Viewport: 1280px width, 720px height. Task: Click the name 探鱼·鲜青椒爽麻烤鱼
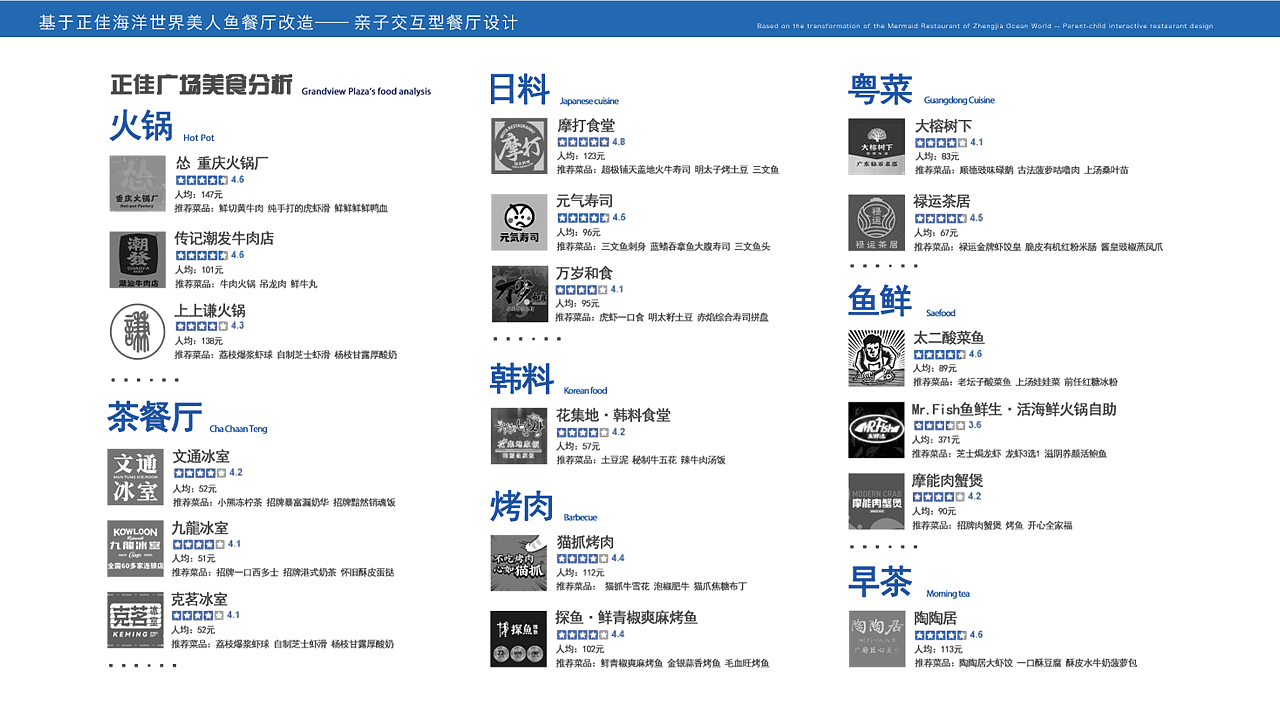click(626, 618)
